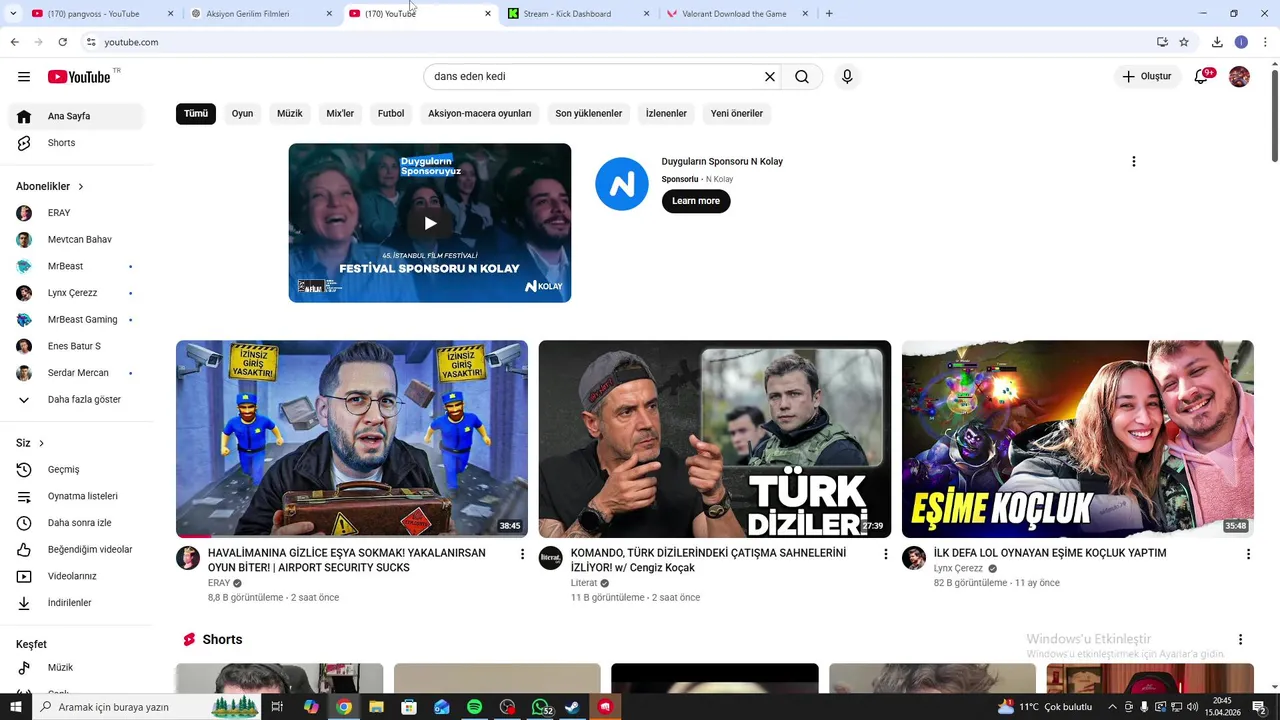Click the address bar URL
The image size is (1280, 720).
pos(131,42)
